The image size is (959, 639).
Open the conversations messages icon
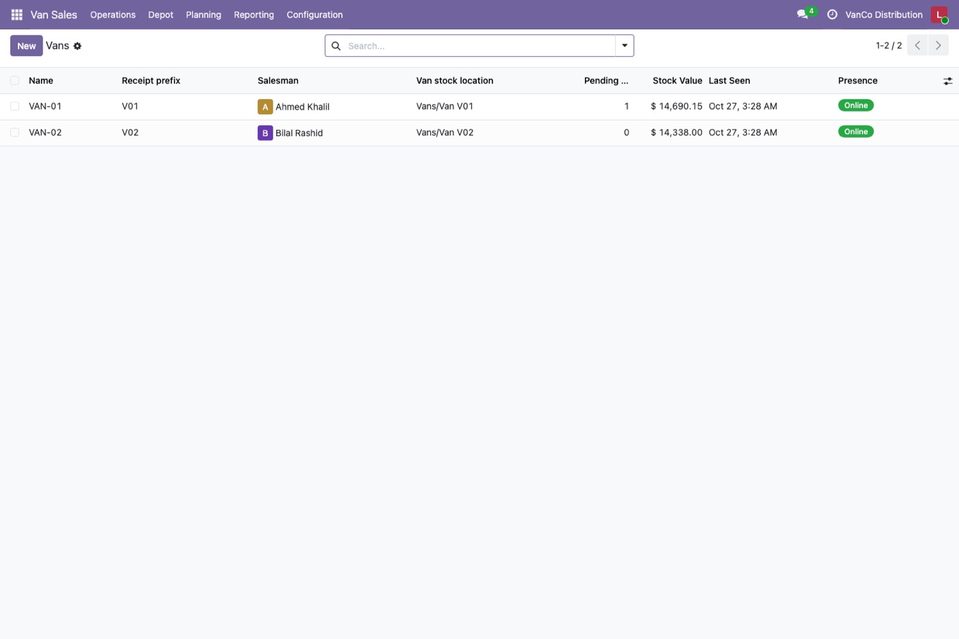click(802, 15)
